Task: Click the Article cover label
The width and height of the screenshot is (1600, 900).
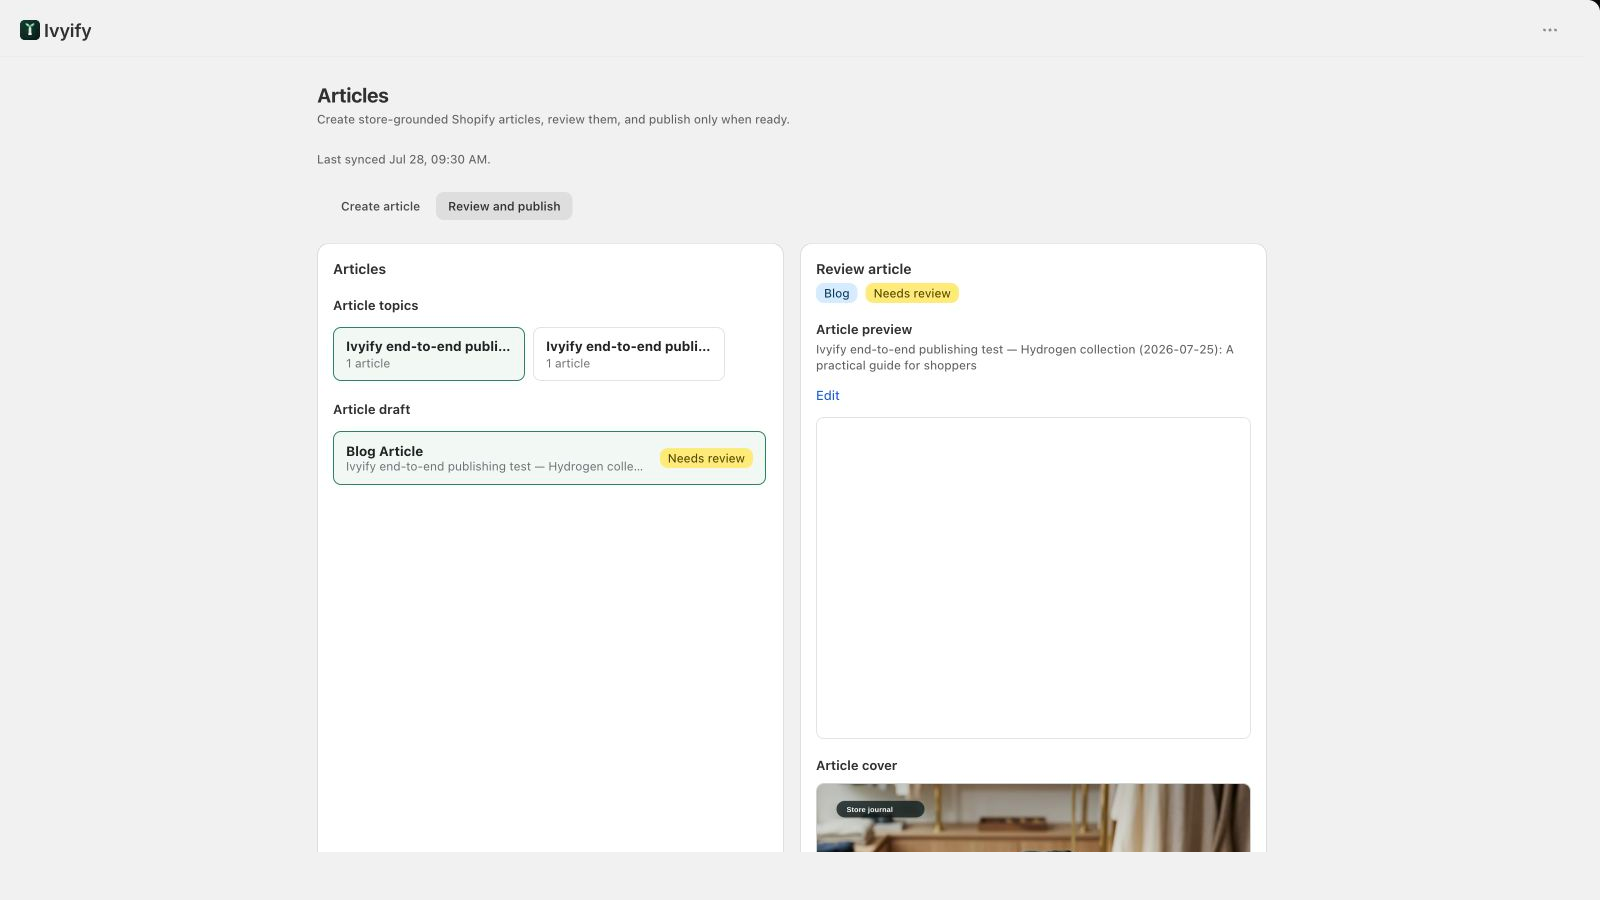Action: tap(857, 766)
